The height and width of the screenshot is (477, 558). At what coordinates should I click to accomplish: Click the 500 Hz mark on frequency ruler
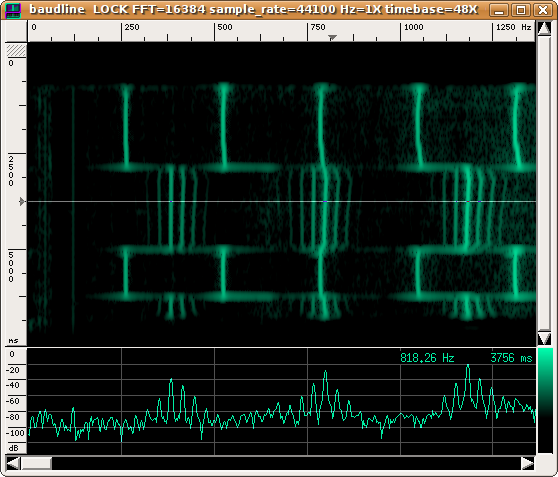[225, 27]
